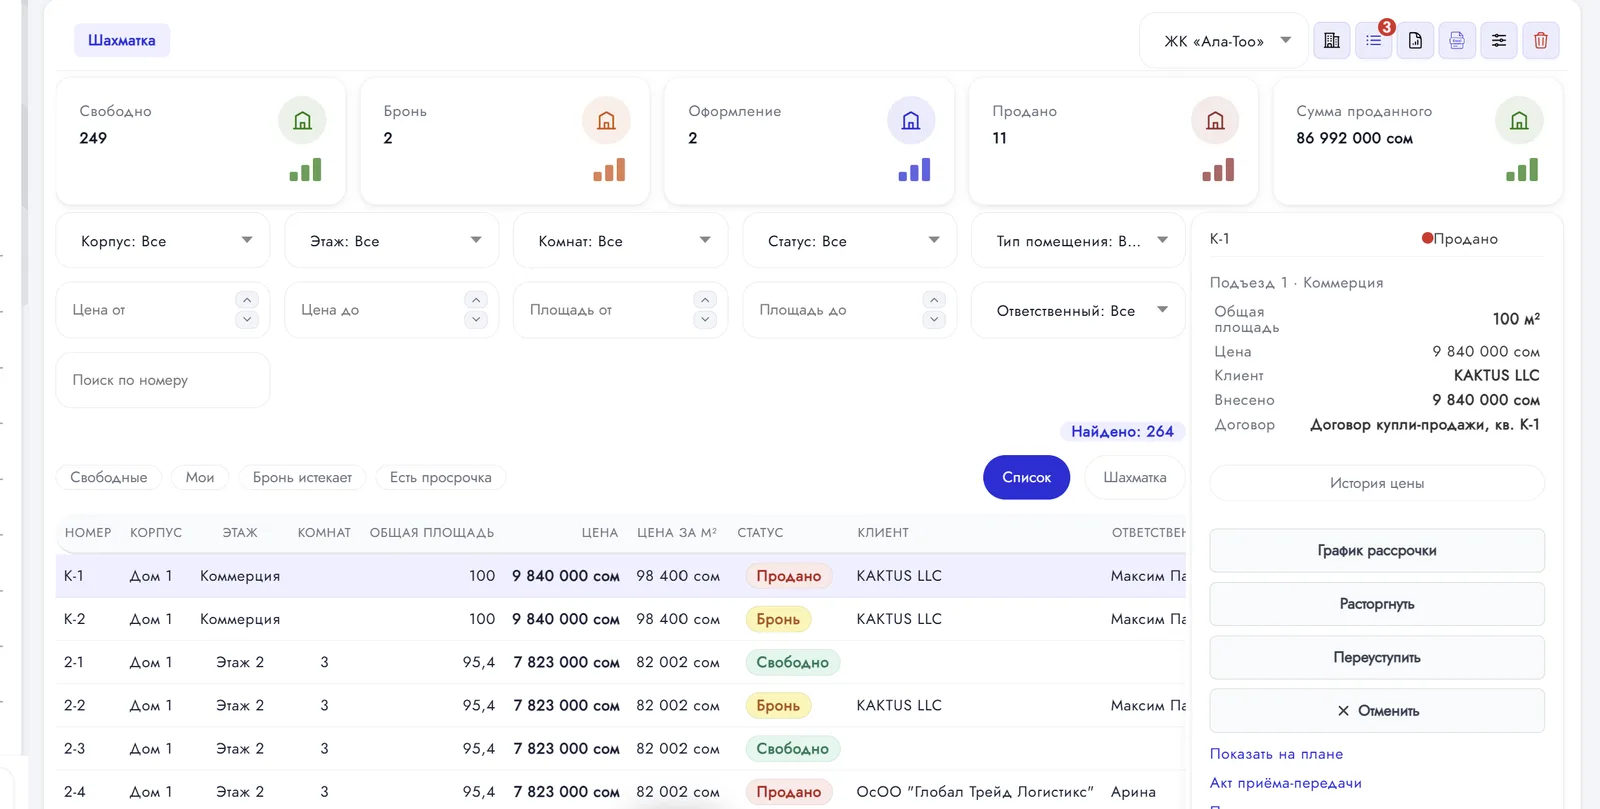Click the red trash delete icon
Viewport: 1600px width, 809px height.
click(1541, 41)
